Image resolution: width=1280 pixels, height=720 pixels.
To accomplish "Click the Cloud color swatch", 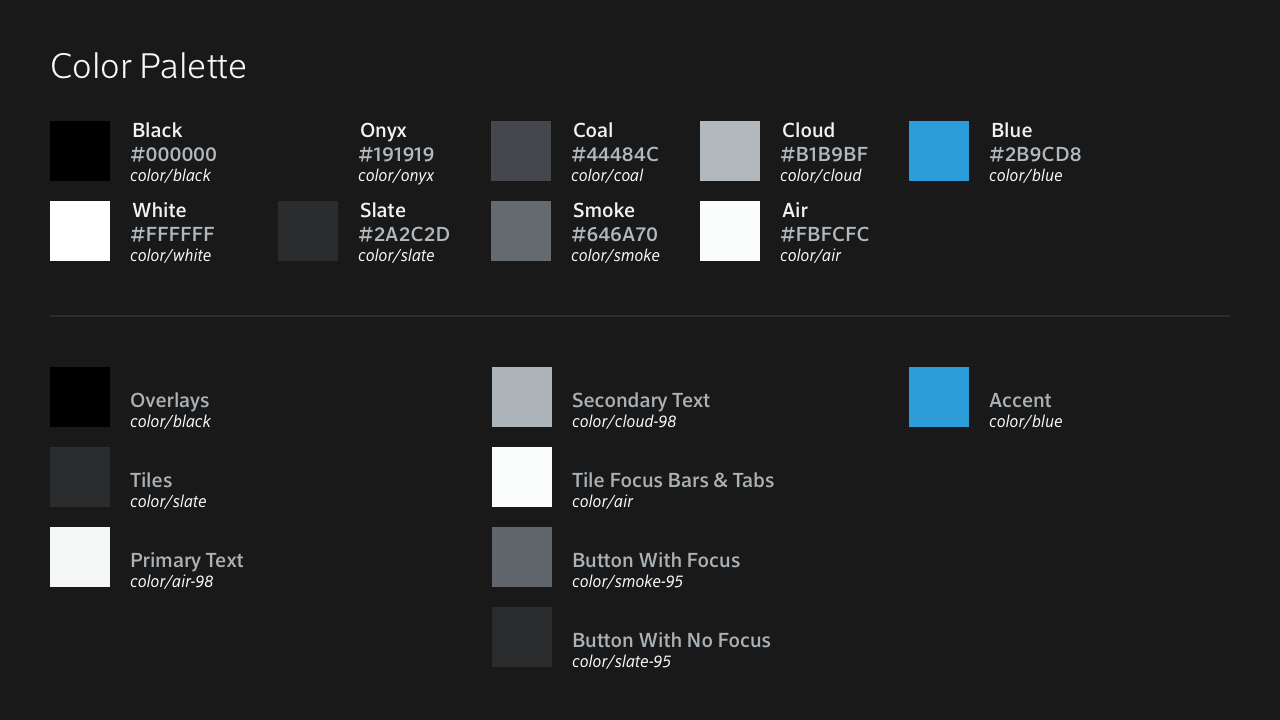I will point(730,151).
